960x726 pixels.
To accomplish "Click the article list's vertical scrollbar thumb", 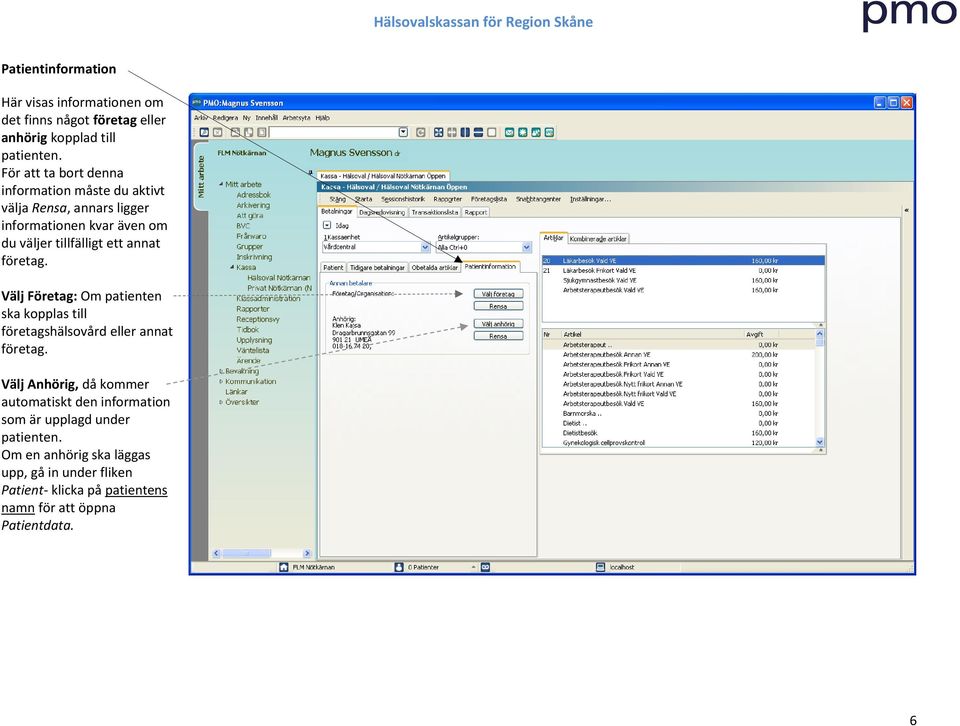I will point(820,343).
